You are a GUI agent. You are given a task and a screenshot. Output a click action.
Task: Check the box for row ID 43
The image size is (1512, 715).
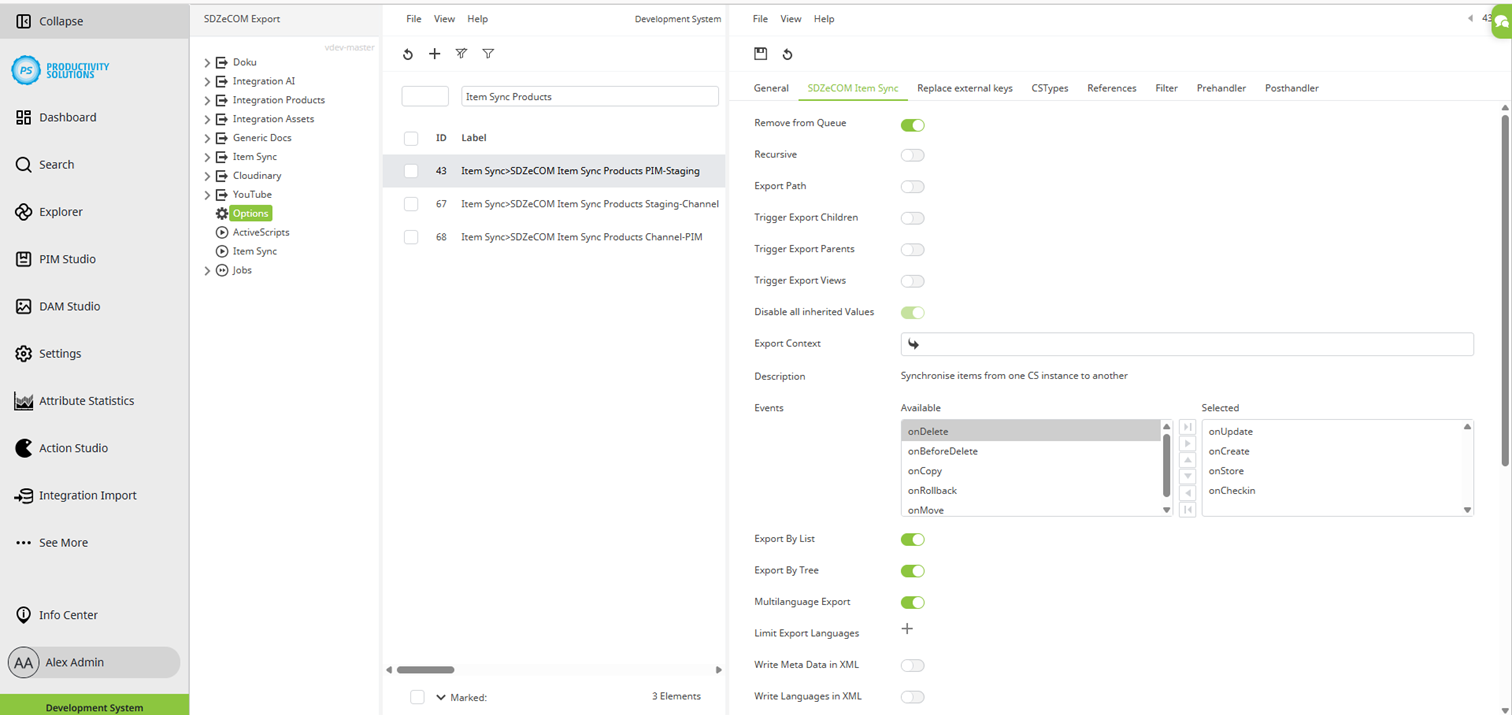[411, 171]
